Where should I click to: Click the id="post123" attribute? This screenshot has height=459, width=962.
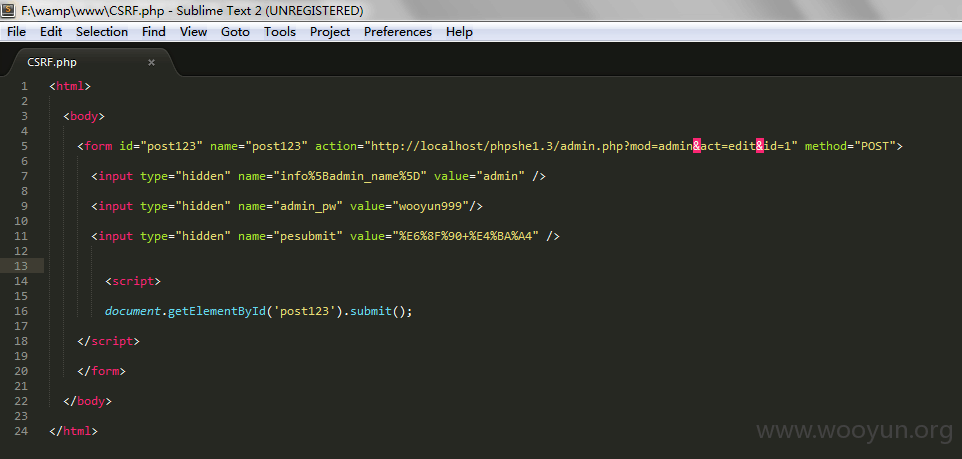[161, 146]
